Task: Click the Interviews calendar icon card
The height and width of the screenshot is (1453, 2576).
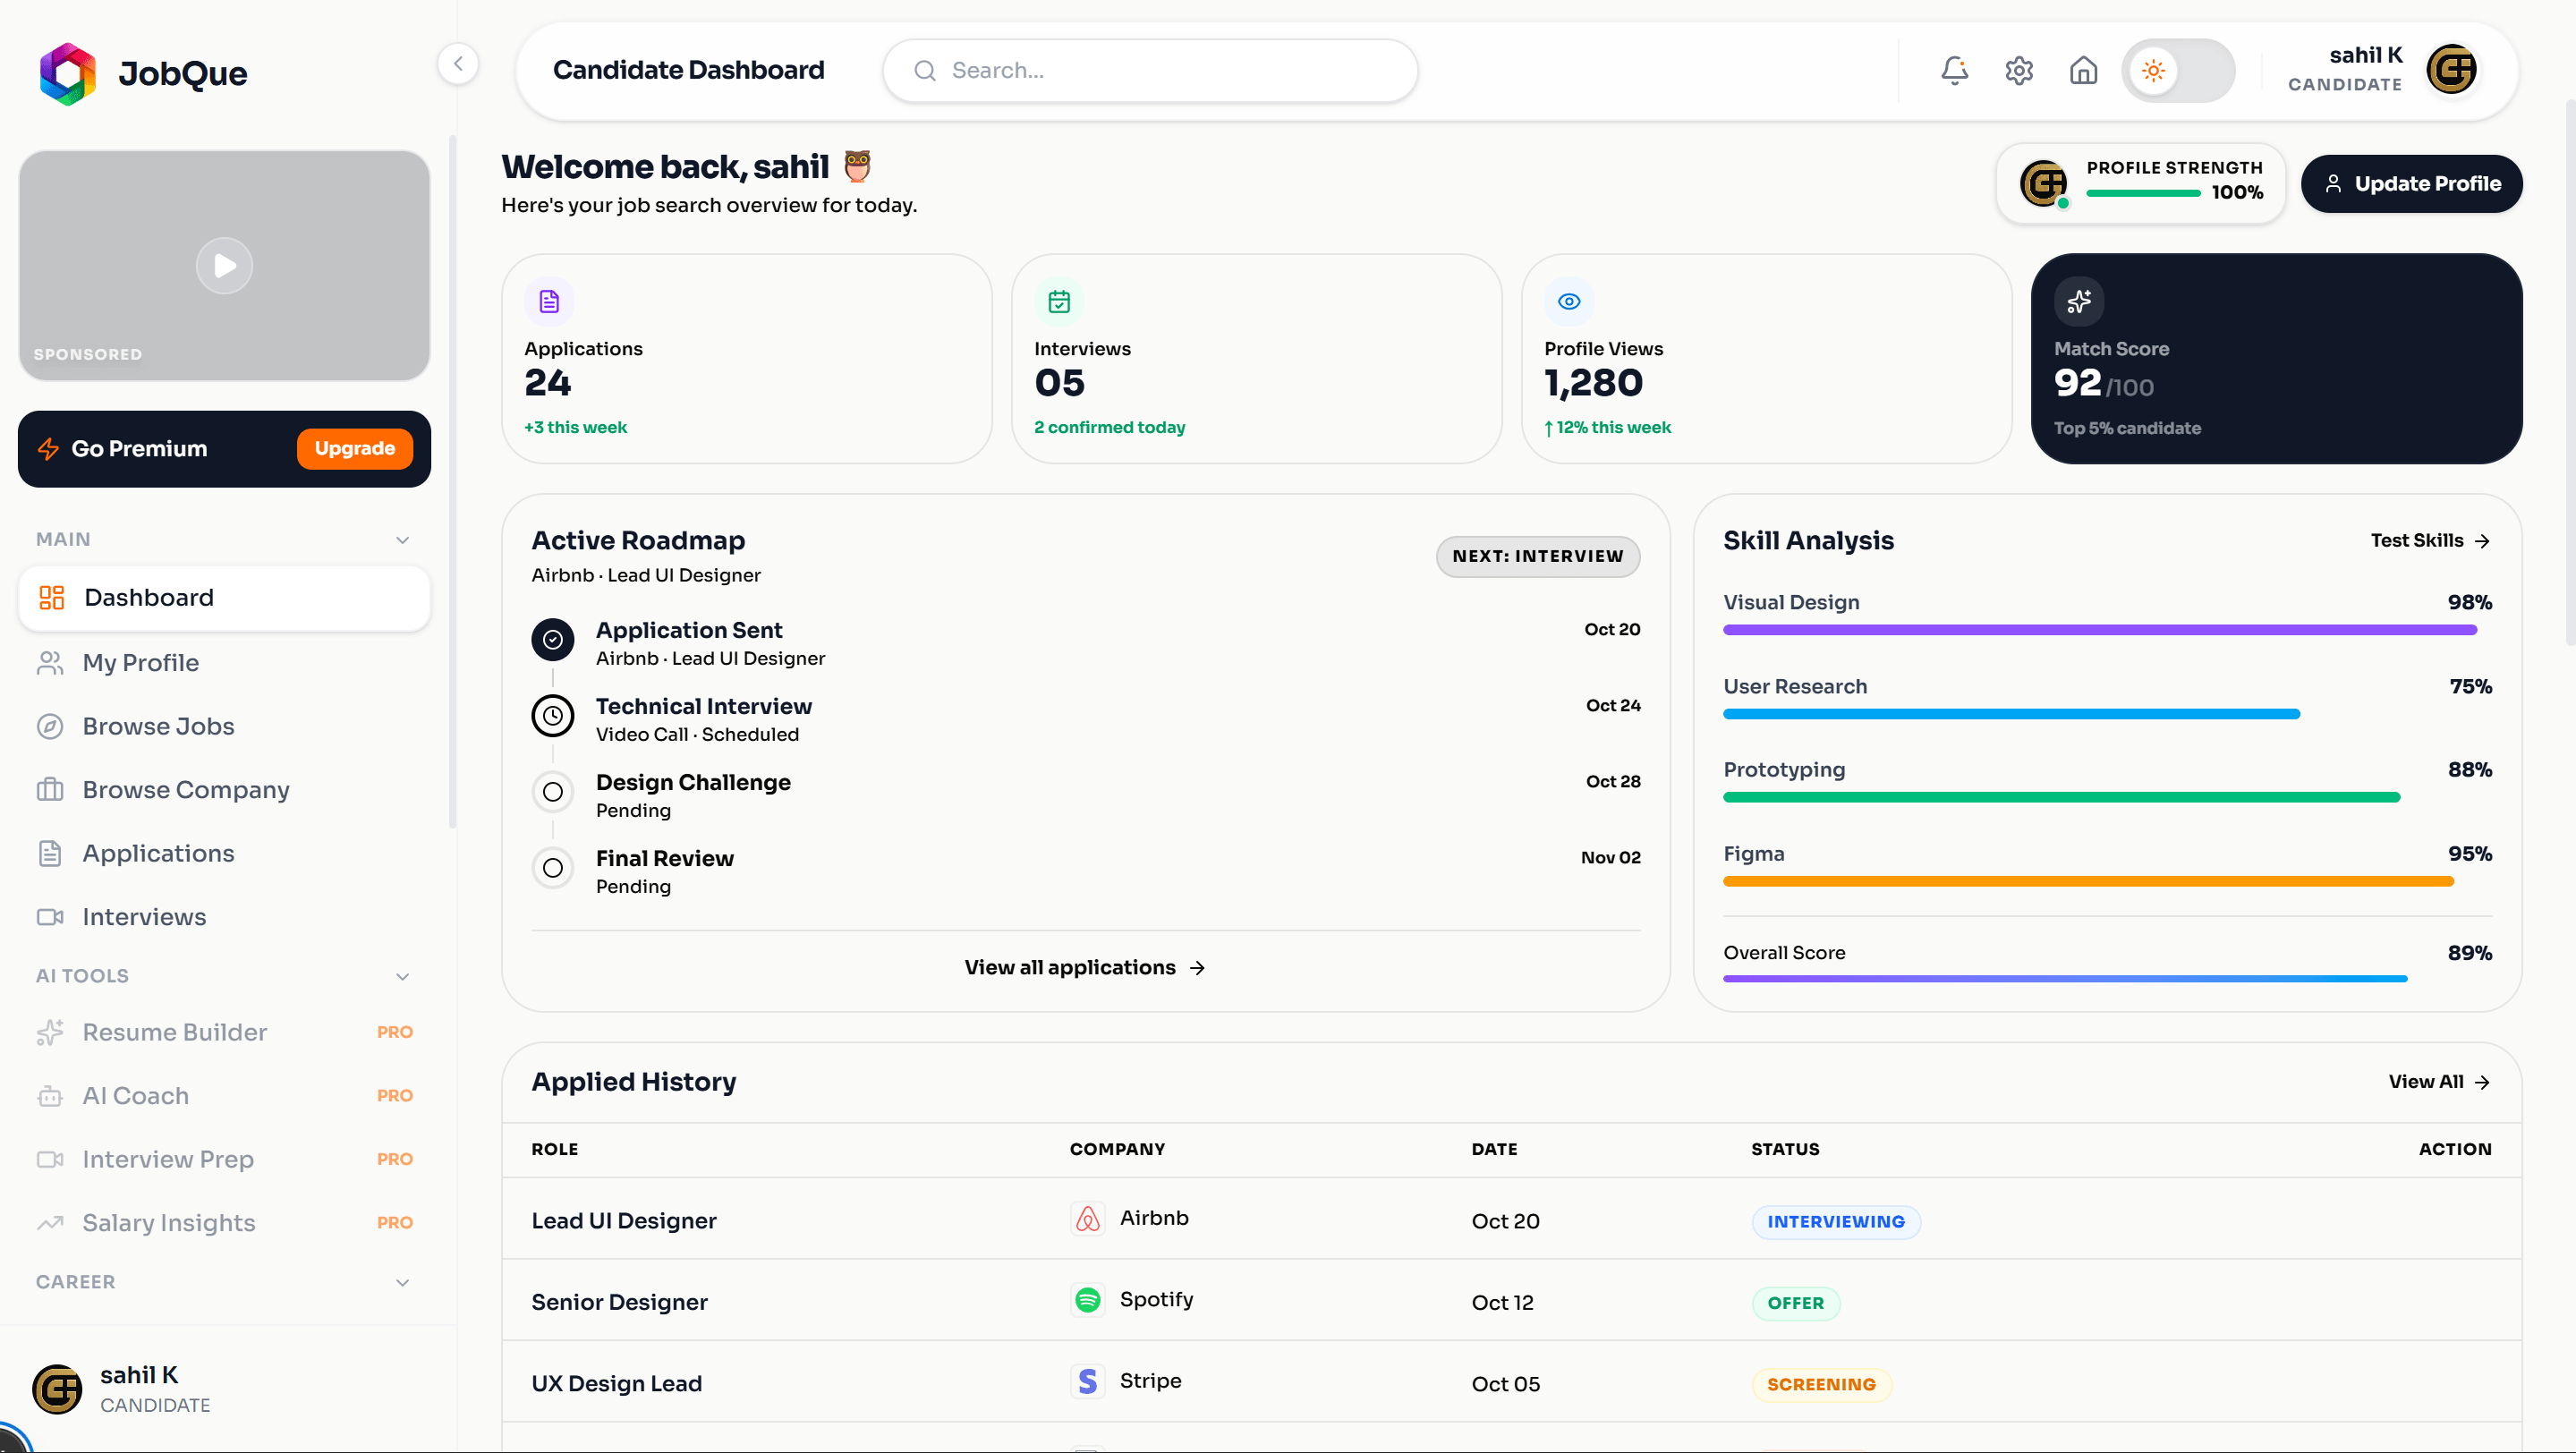Action: (x=1059, y=301)
